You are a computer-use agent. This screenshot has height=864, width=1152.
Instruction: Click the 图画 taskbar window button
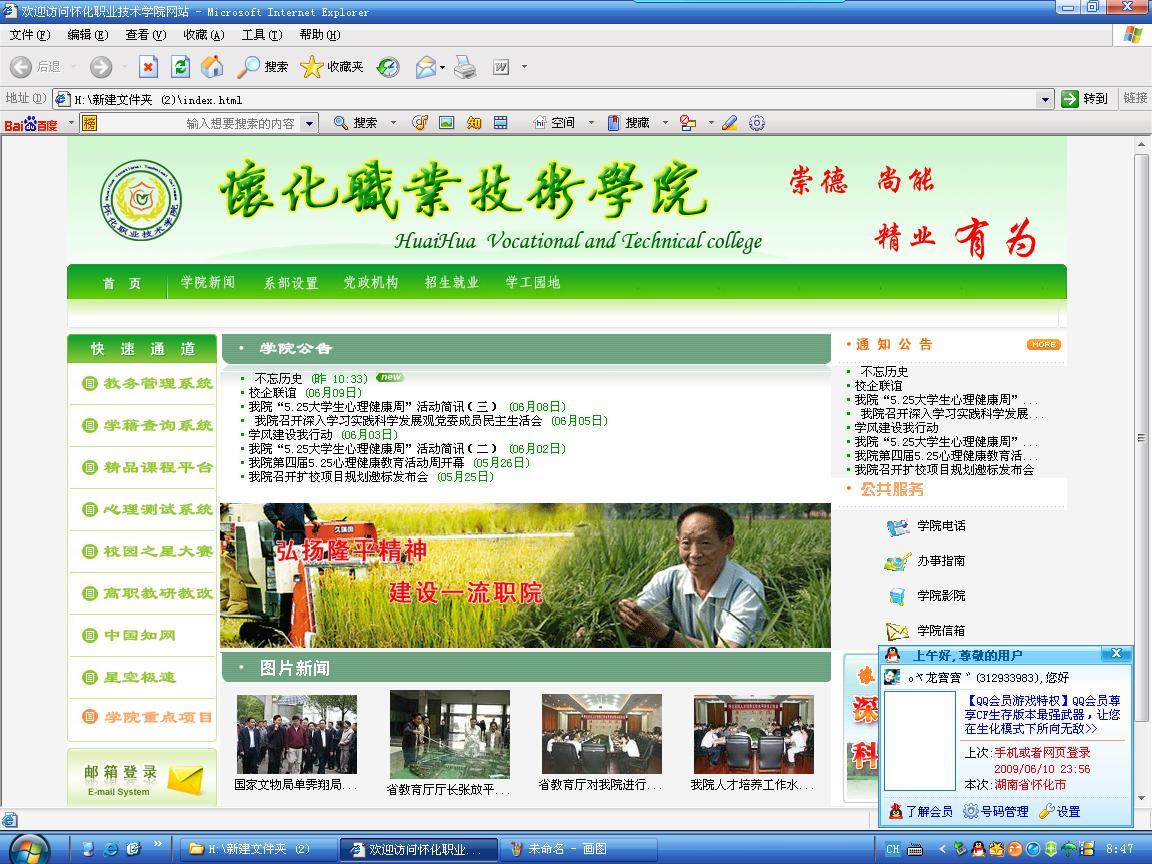coord(566,849)
